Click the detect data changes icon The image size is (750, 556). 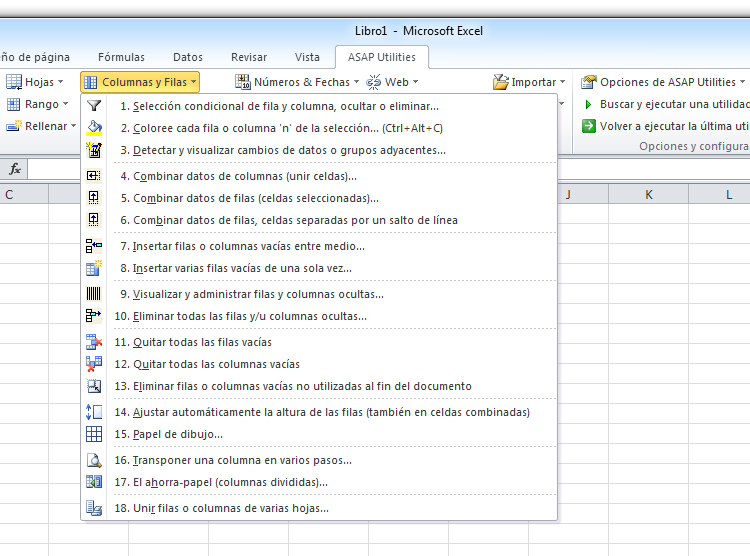[94, 150]
